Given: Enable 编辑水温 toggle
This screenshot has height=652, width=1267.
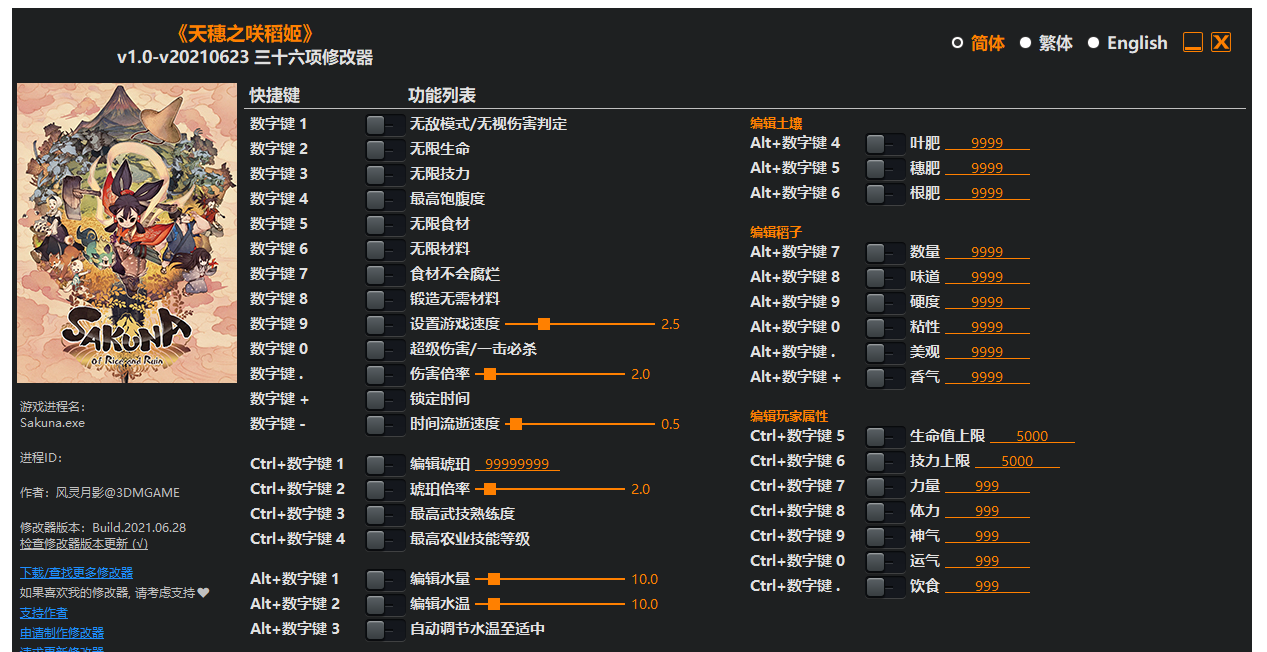Looking at the screenshot, I should (x=385, y=604).
